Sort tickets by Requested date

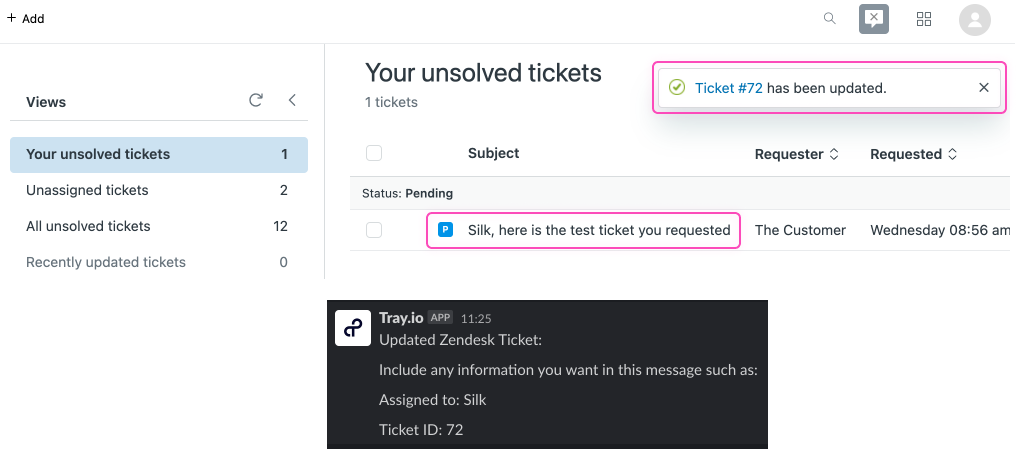(913, 154)
